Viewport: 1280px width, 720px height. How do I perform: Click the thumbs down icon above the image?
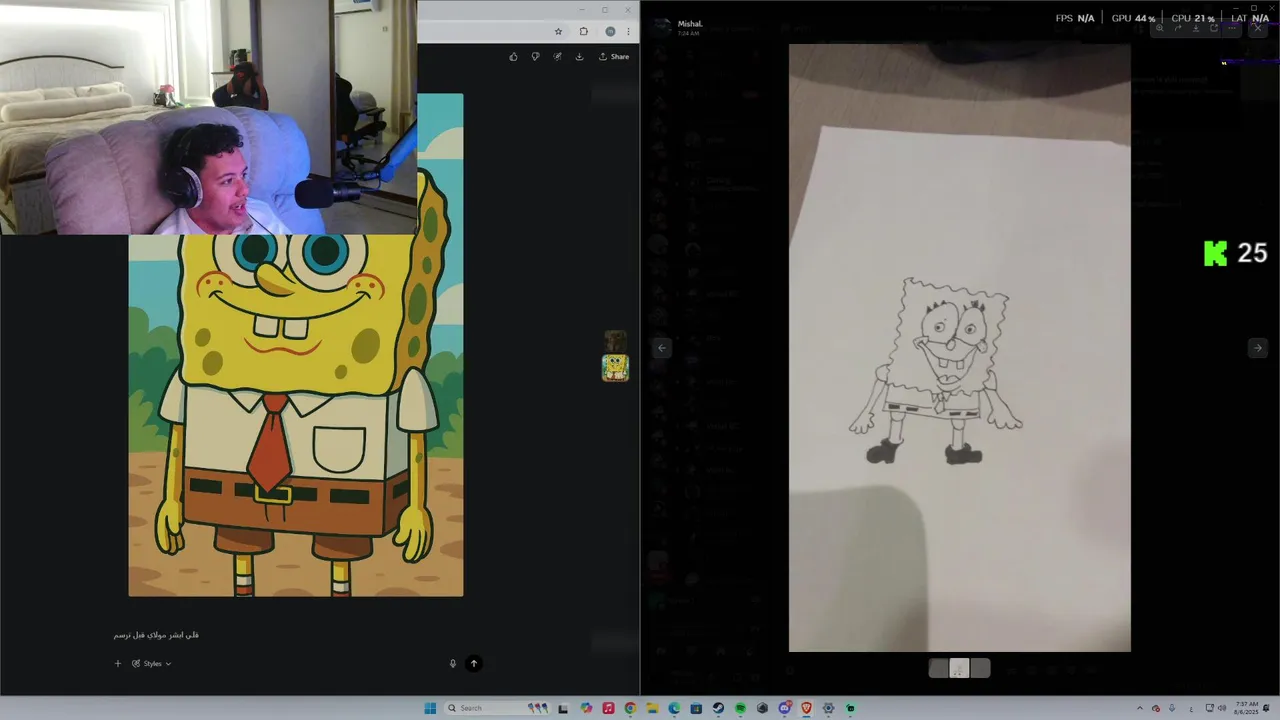(x=536, y=57)
